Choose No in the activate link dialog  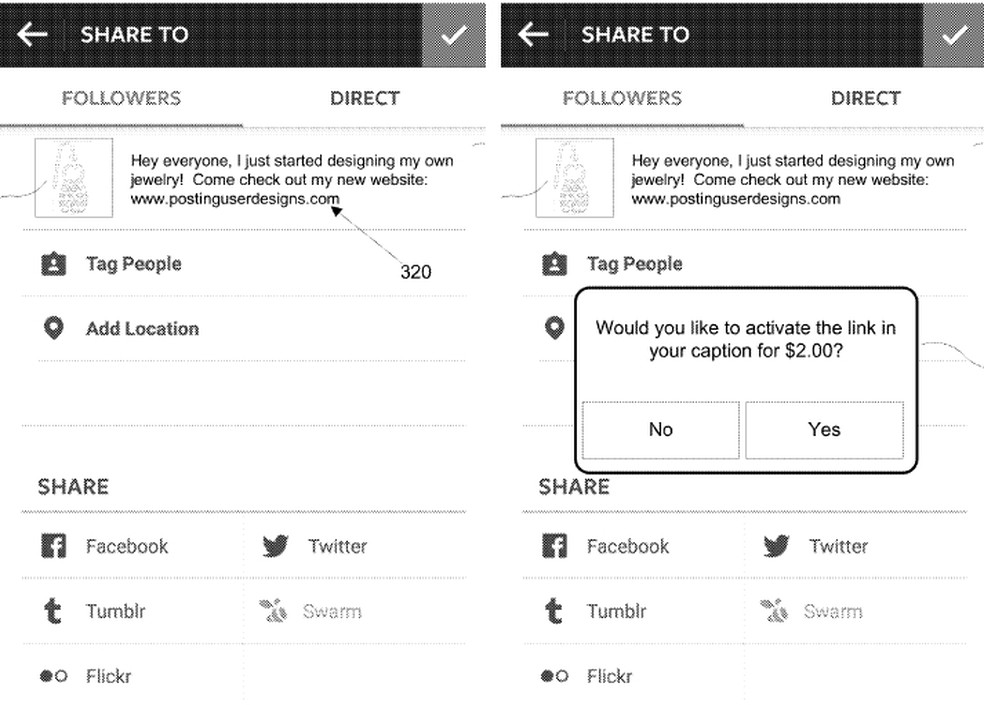click(661, 430)
